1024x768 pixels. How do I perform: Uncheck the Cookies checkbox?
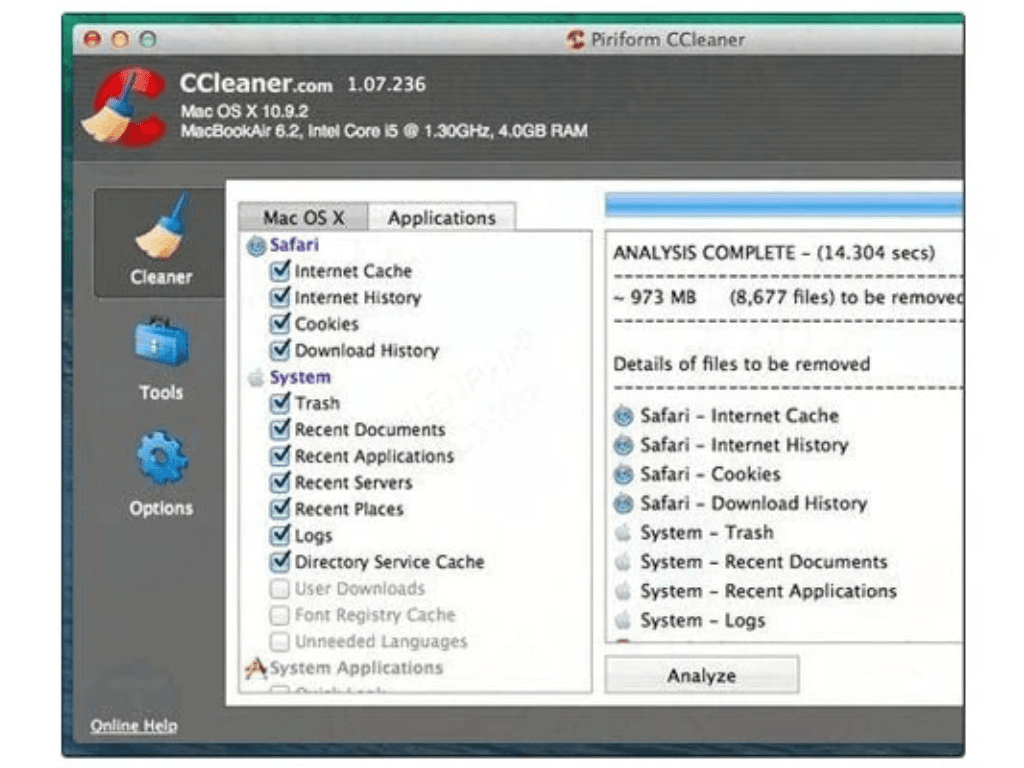280,324
